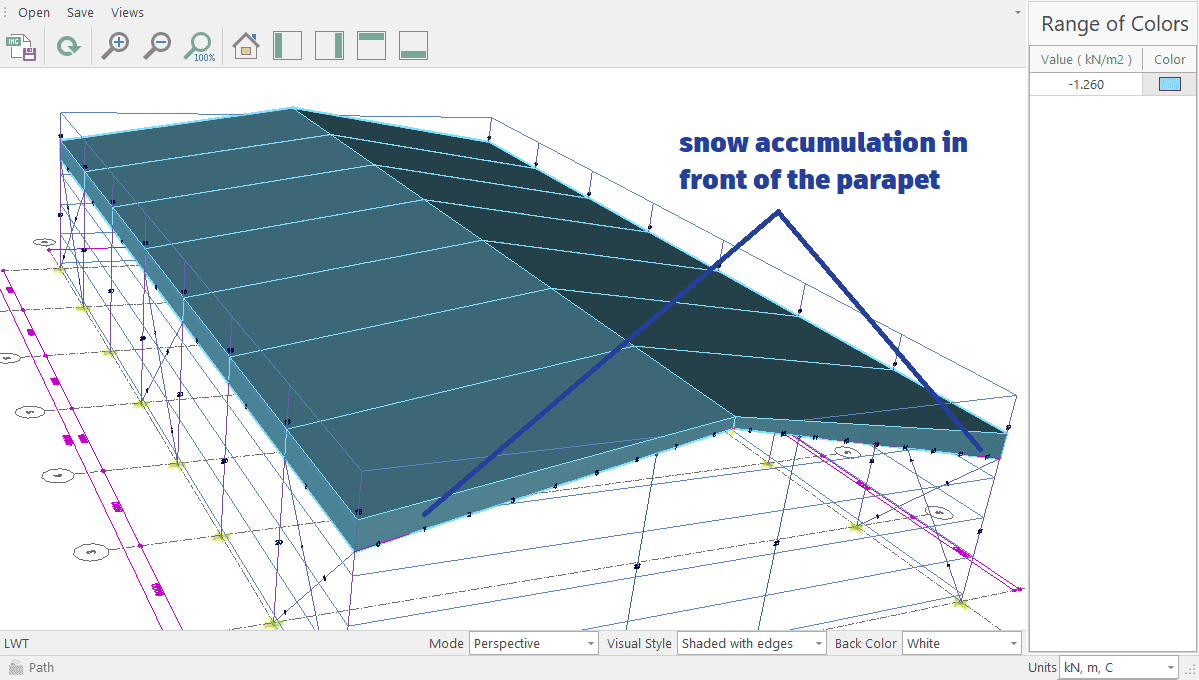1199x680 pixels.
Task: Open the Open menu
Action: (x=34, y=13)
